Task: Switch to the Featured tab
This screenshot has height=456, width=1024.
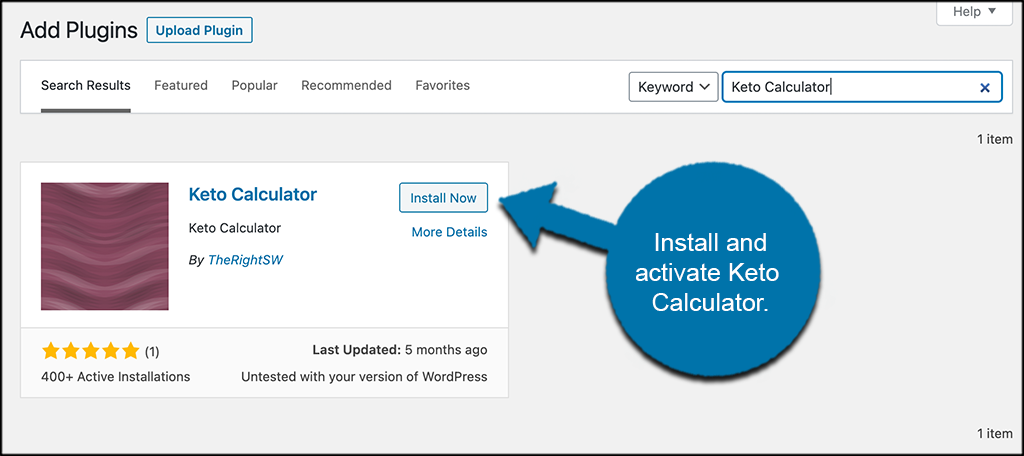Action: (x=181, y=86)
